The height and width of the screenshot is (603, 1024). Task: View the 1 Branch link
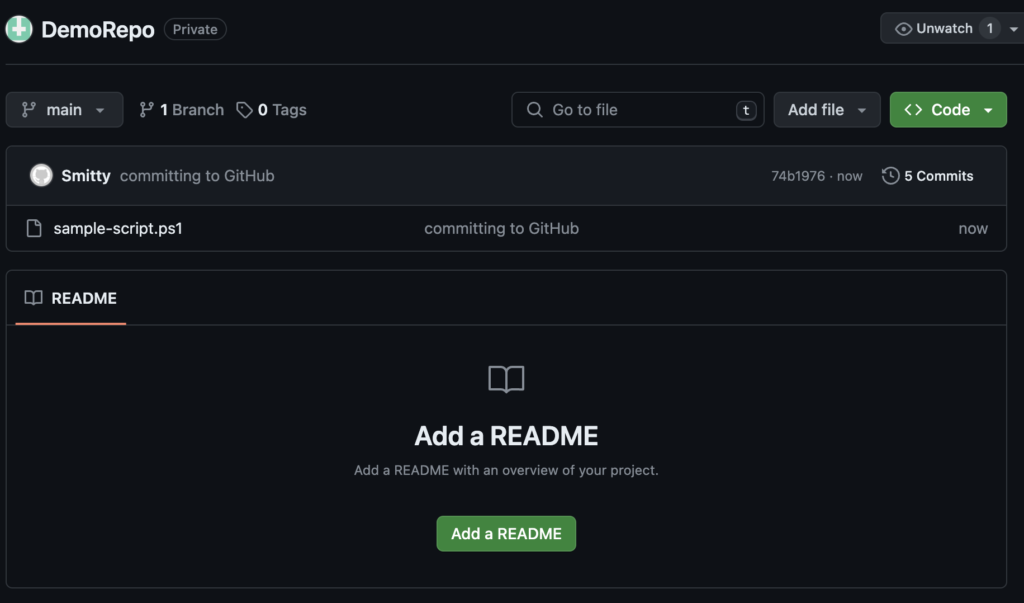[182, 110]
